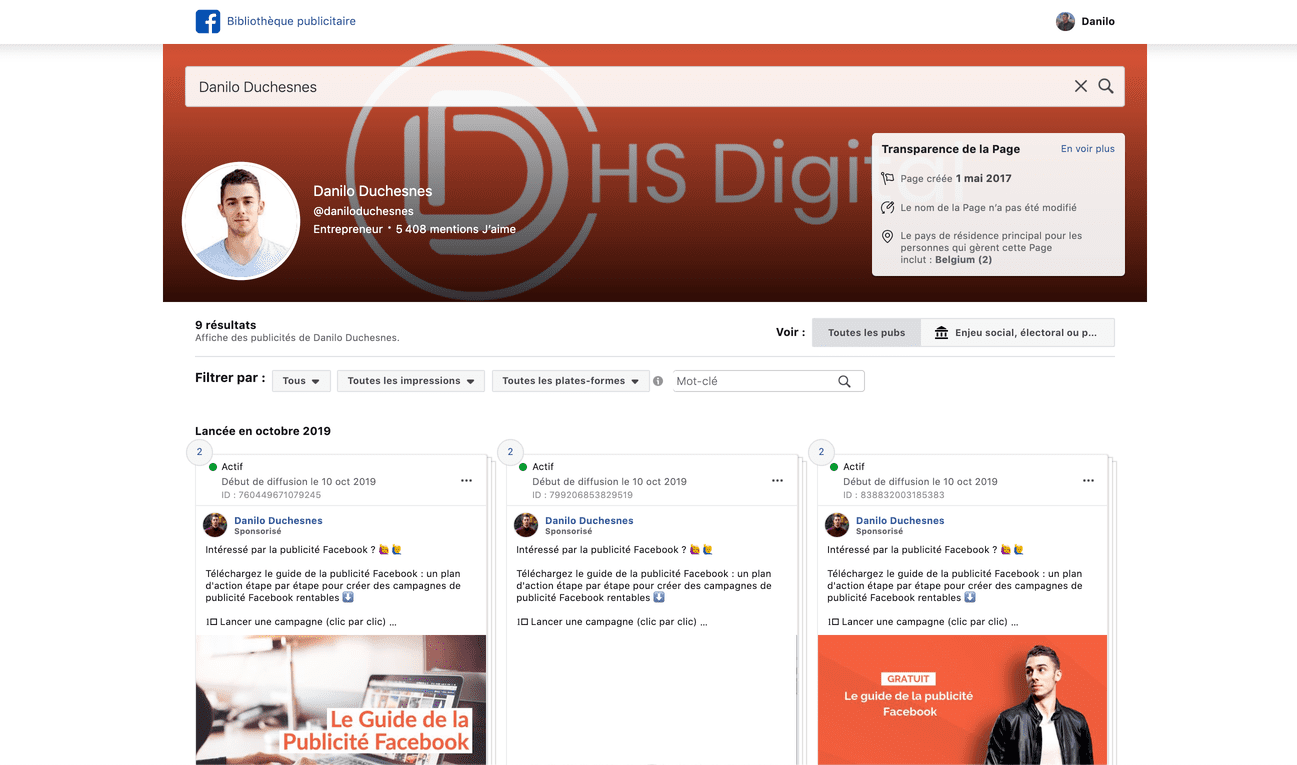Image resolution: width=1297 pixels, height=765 pixels.
Task: Click the version count badge on first ad
Action: click(199, 452)
